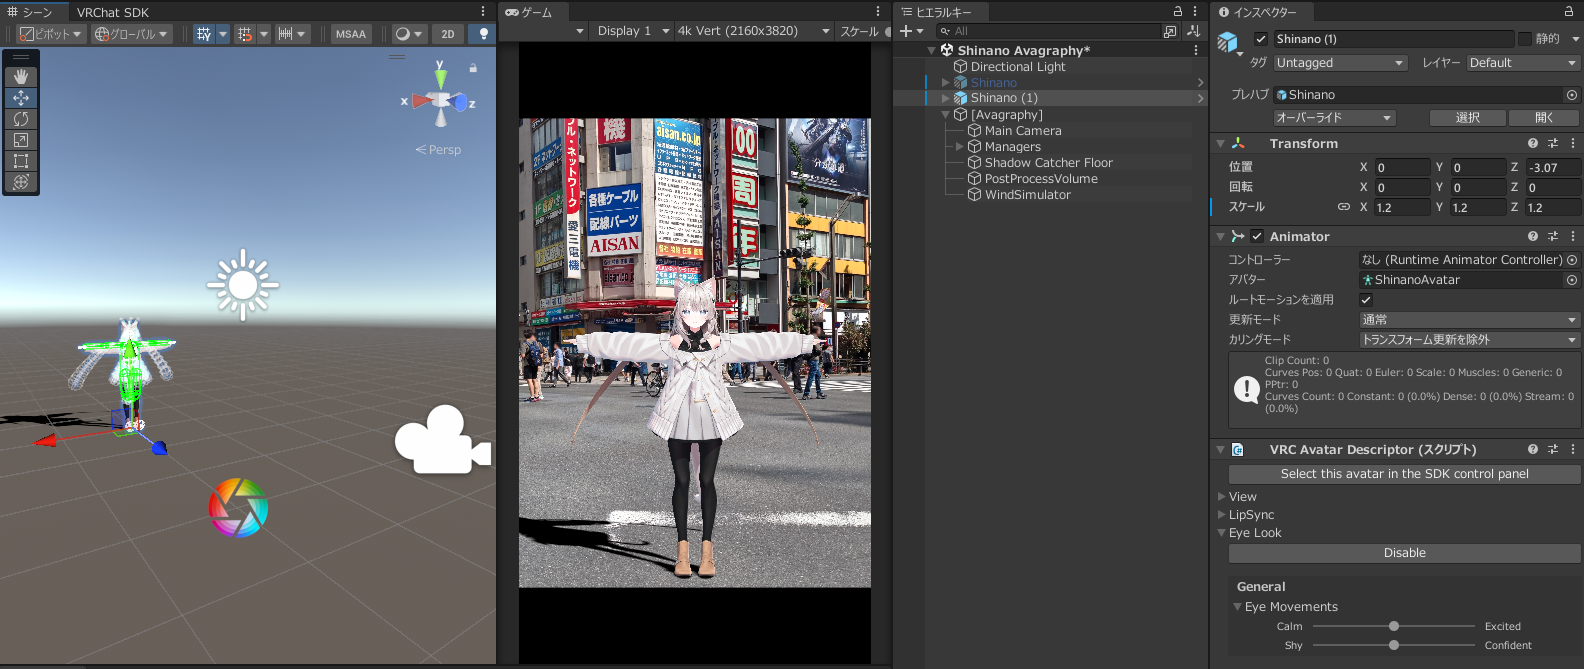Image resolution: width=1584 pixels, height=669 pixels.
Task: Open the Default layer dropdown
Action: (1523, 63)
